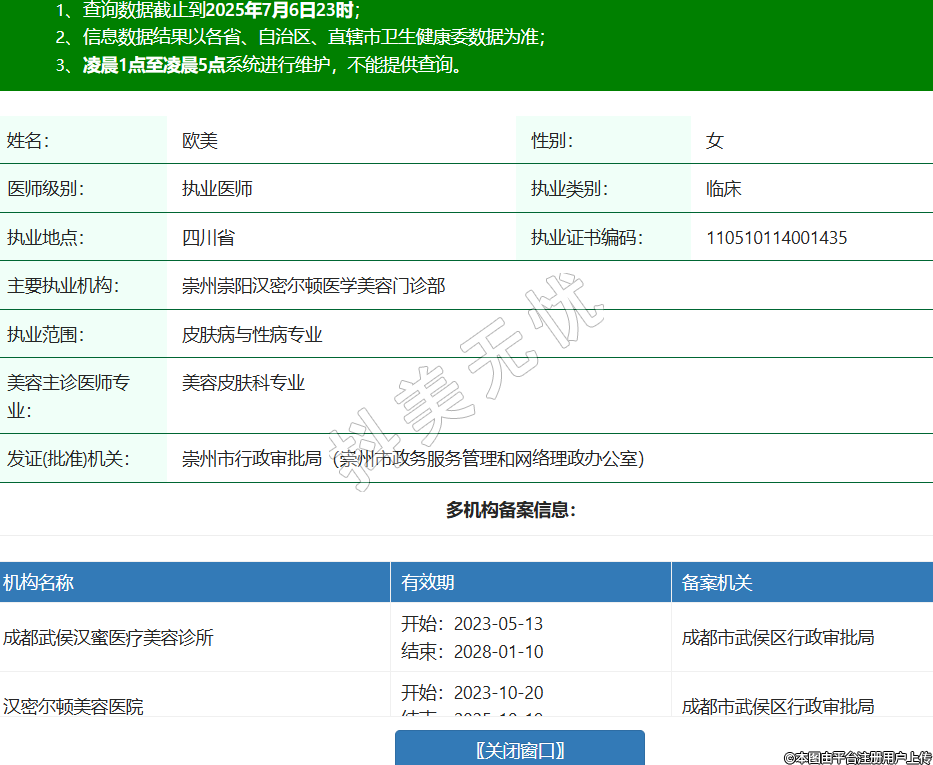Viewport: 933px width, 765px height.
Task: Click the 汉密尔顿美容医院 institution entry
Action: [x=73, y=706]
